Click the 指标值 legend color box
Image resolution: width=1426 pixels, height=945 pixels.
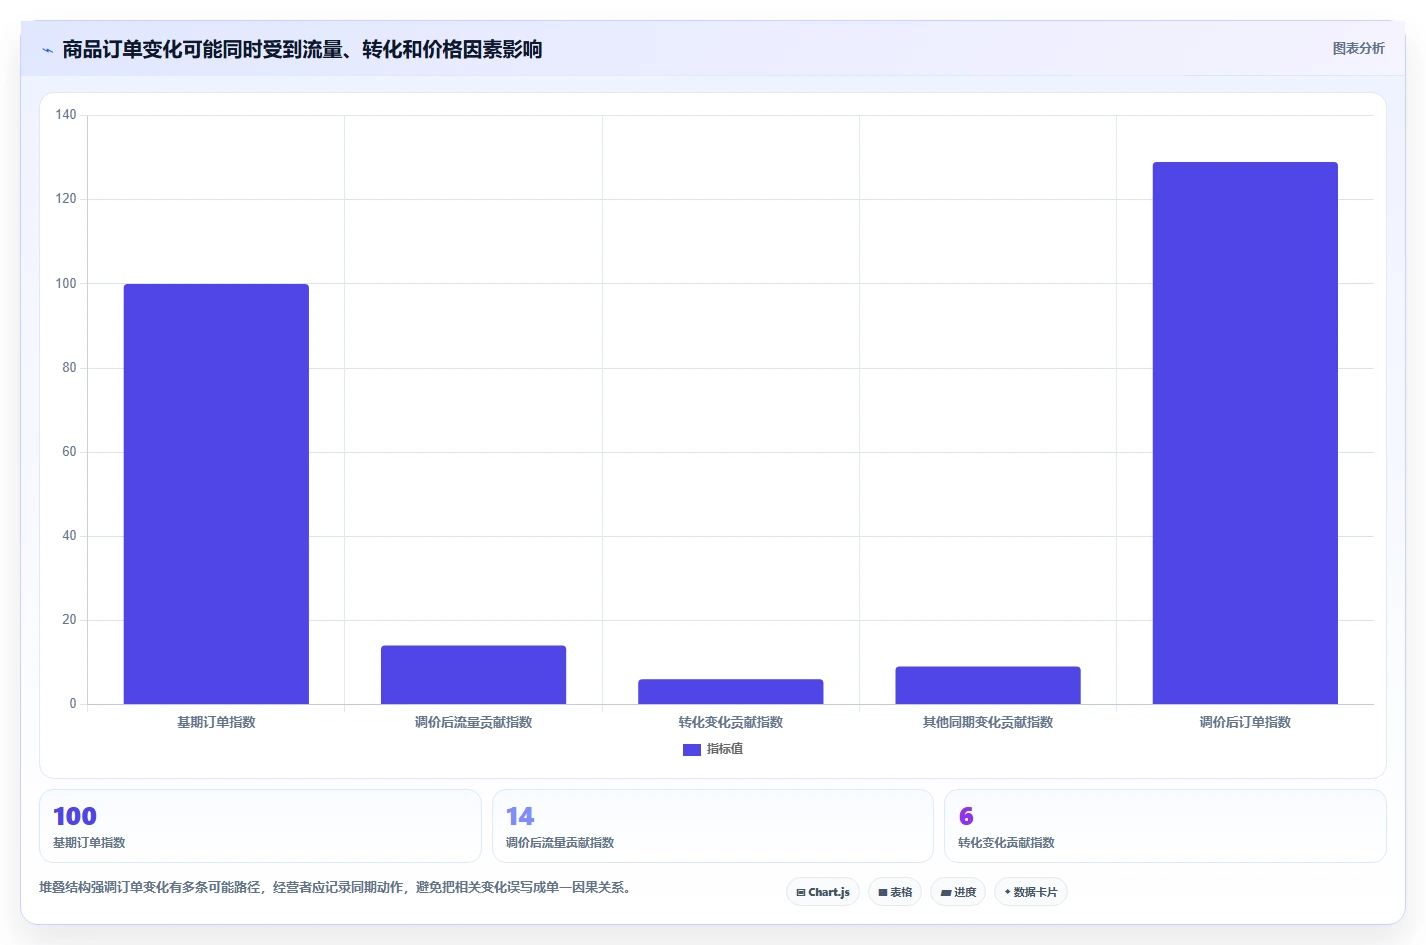tap(692, 750)
